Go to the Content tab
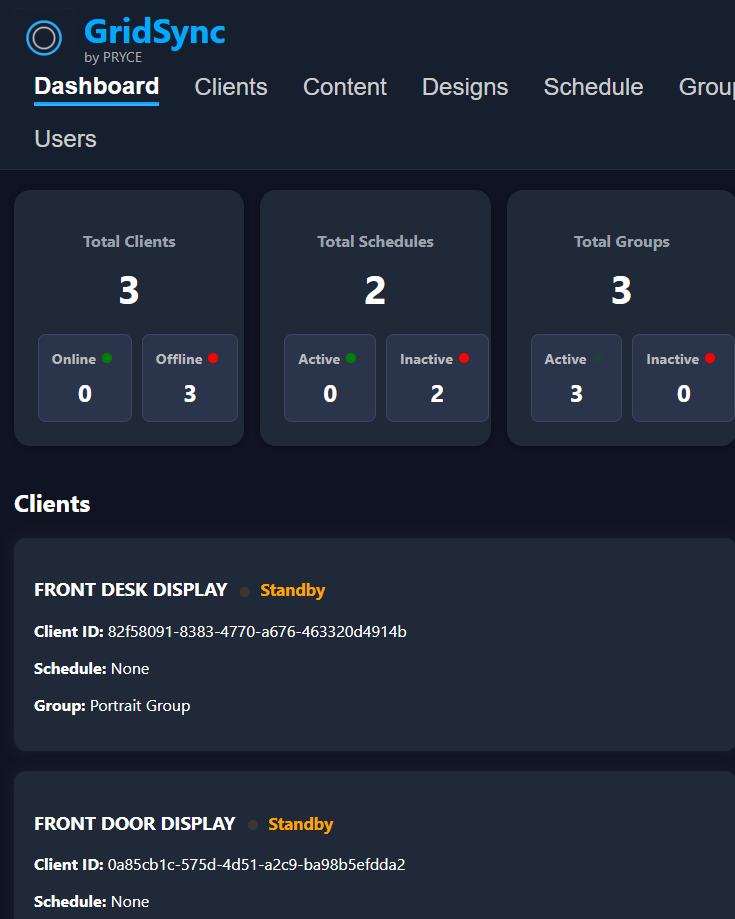Viewport: 735px width, 919px height. [x=344, y=87]
